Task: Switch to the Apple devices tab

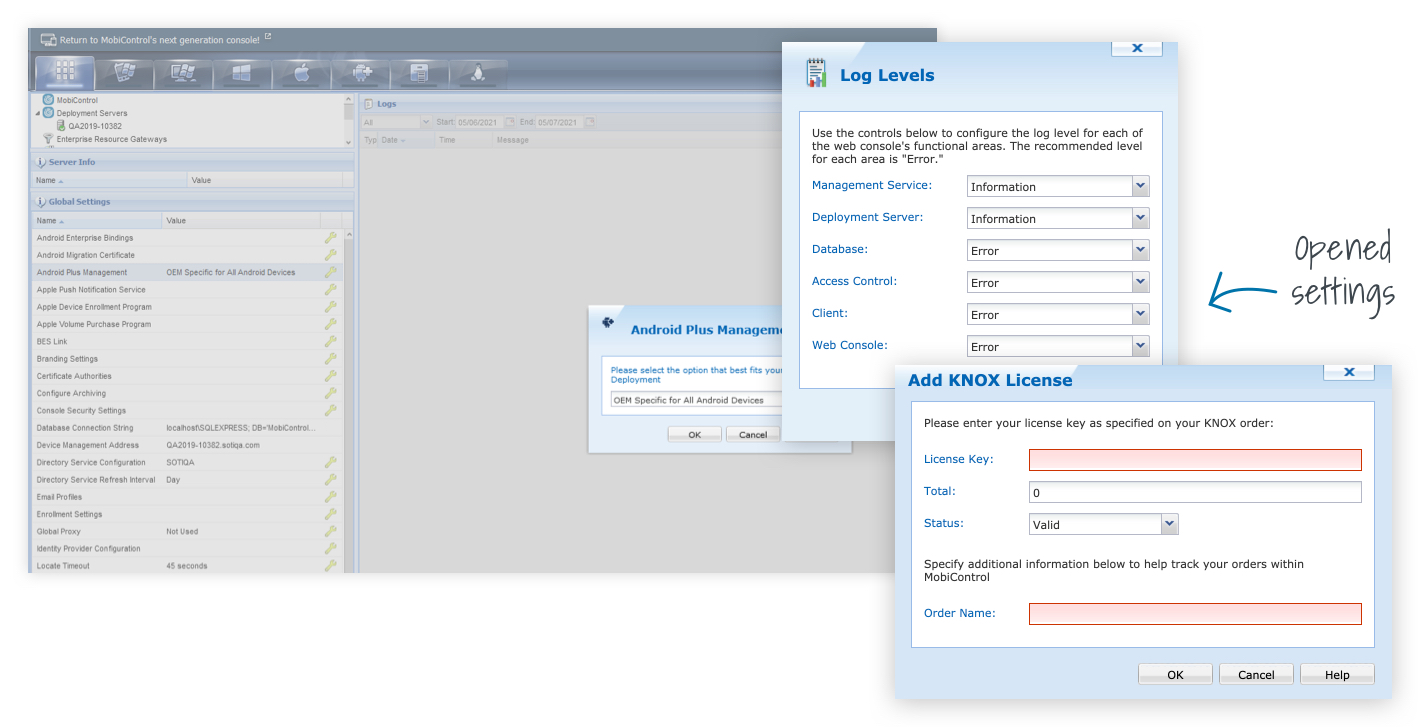Action: point(302,72)
